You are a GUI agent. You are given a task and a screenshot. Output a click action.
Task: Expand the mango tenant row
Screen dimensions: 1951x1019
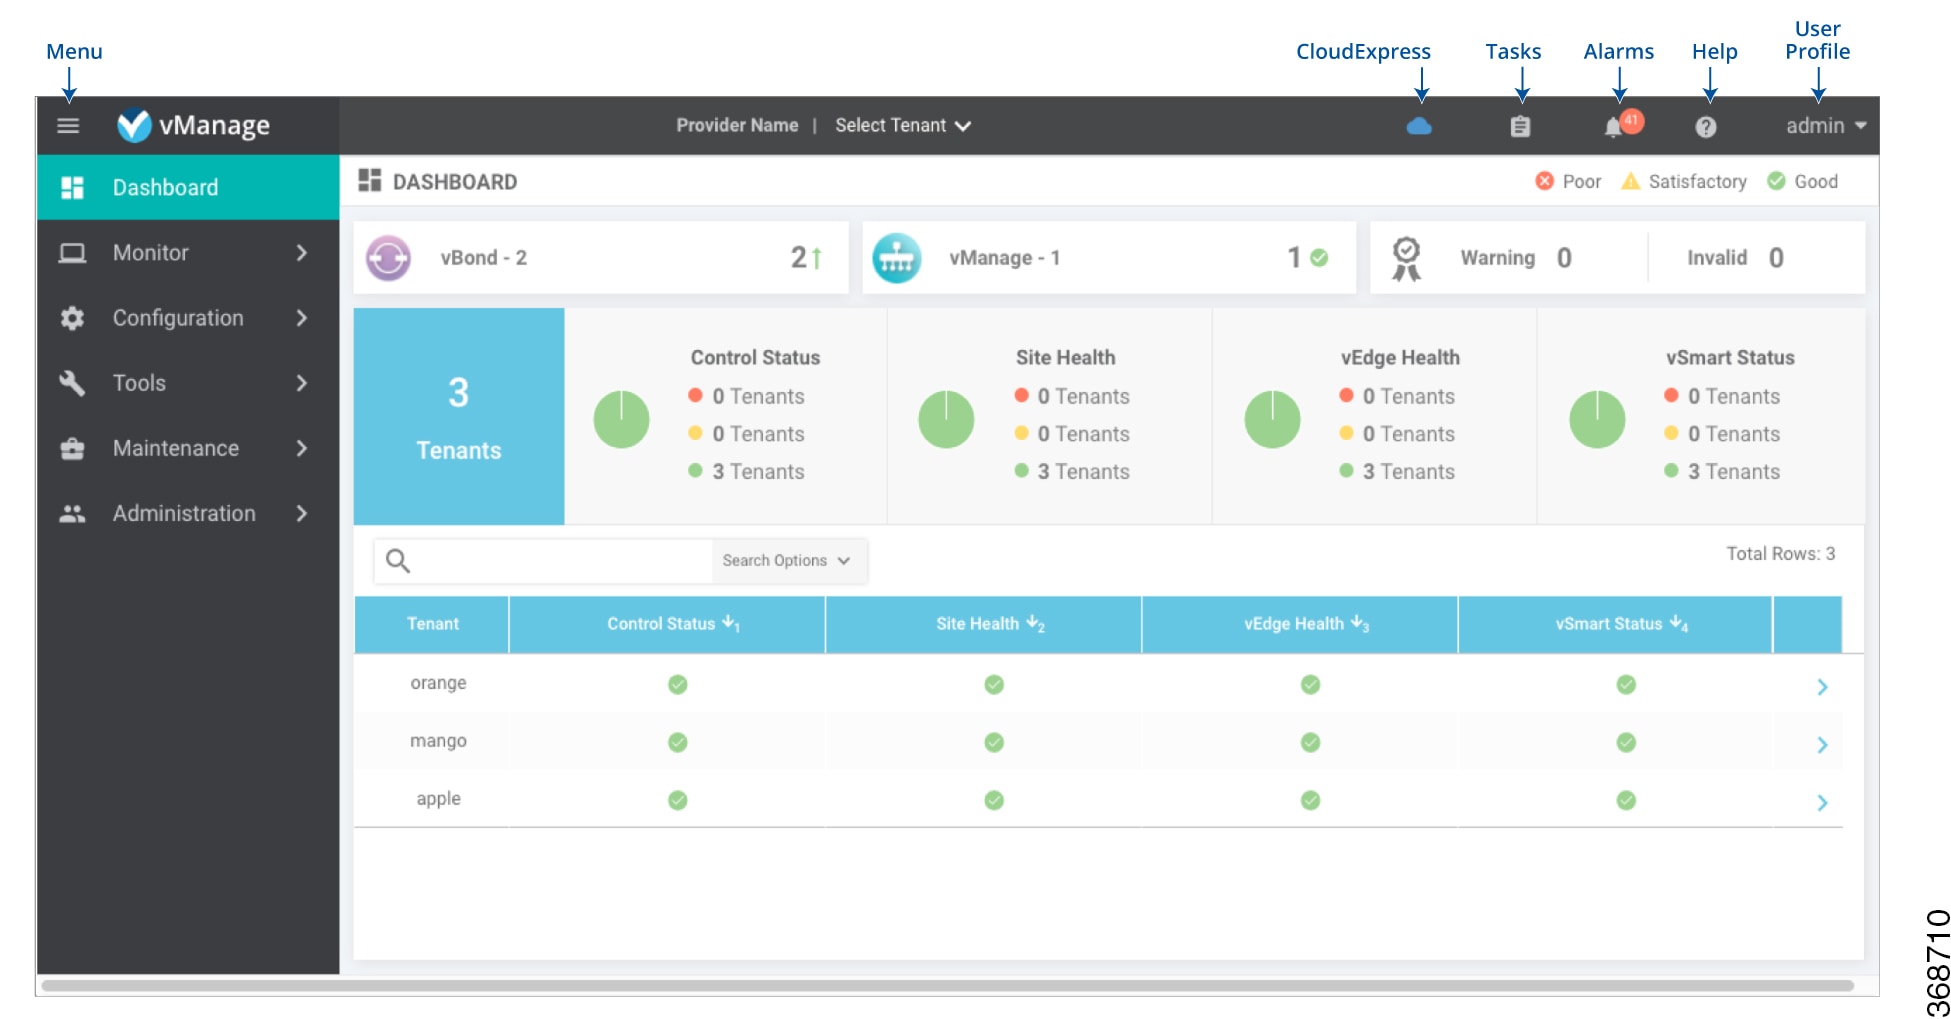[x=1823, y=744]
